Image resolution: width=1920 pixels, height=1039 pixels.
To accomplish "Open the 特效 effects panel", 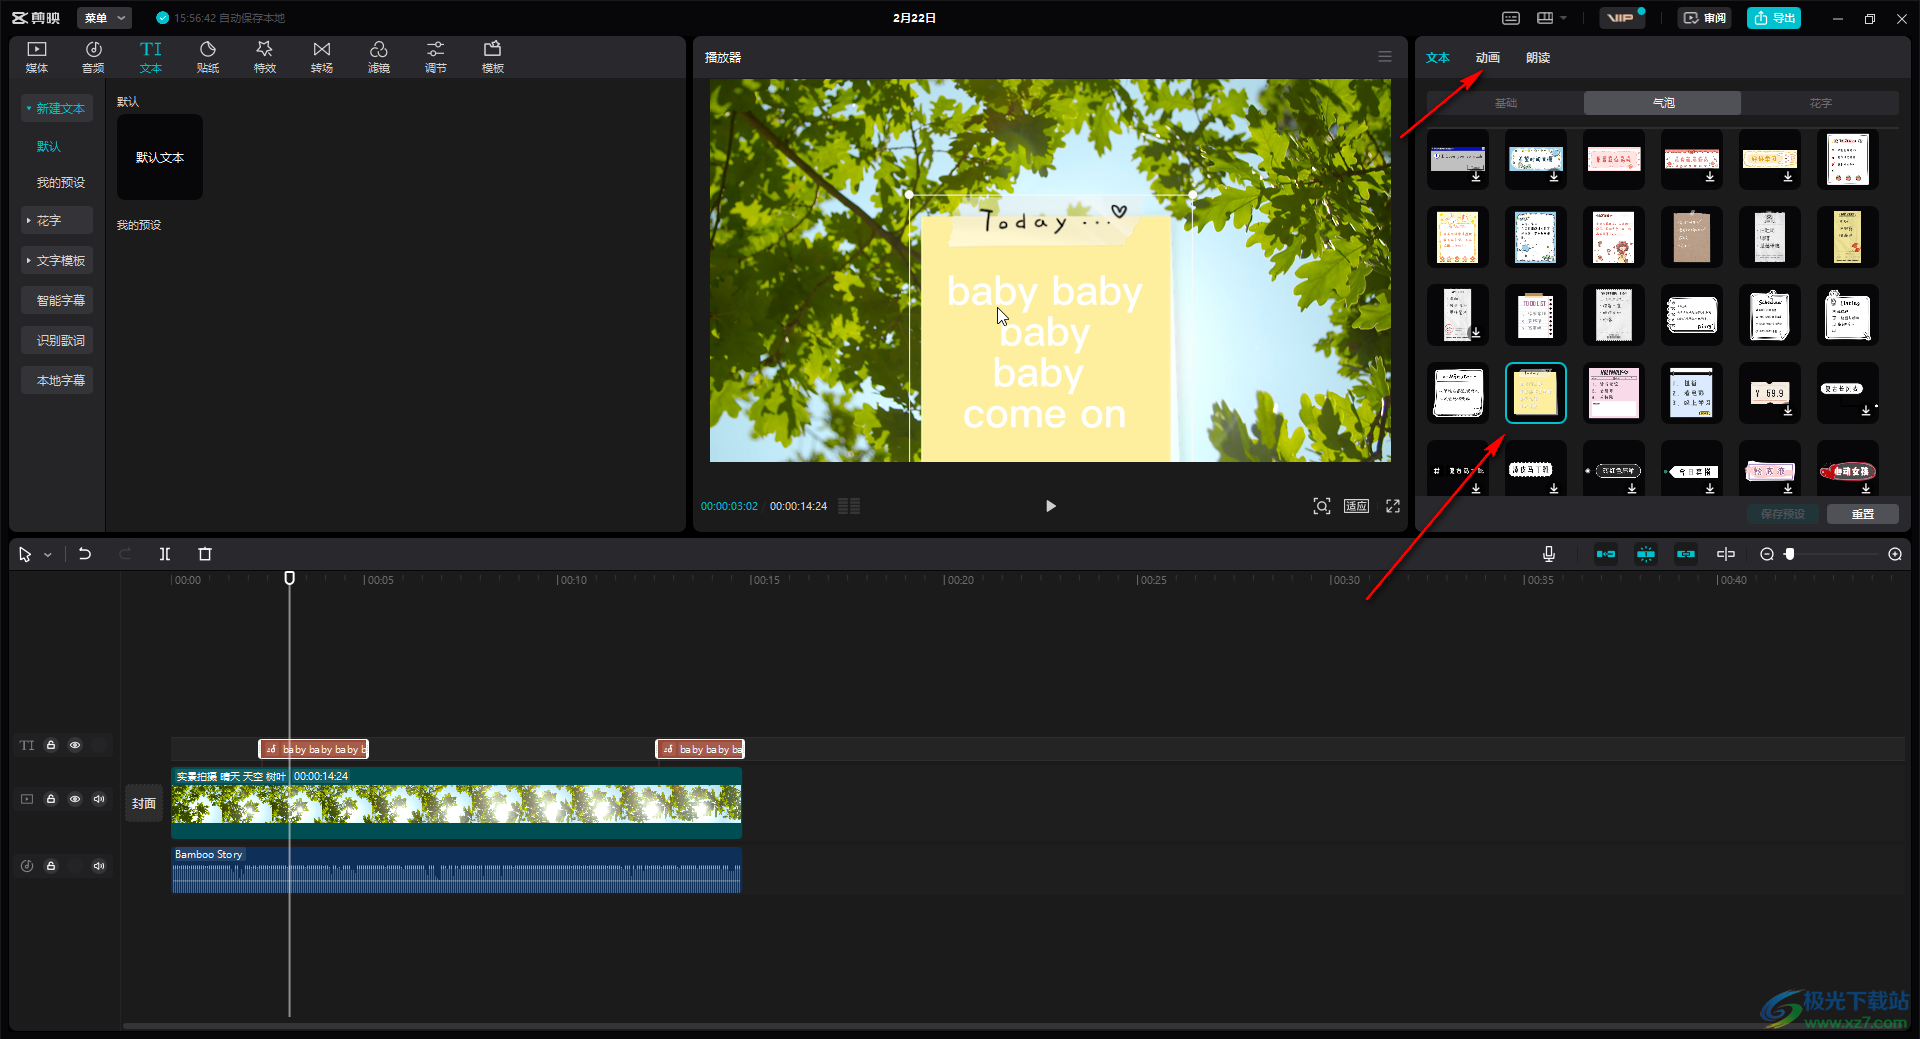I will [x=265, y=57].
